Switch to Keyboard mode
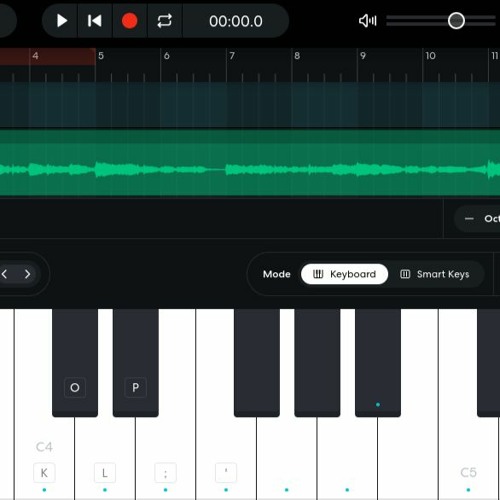Image resolution: width=500 pixels, height=500 pixels. click(x=344, y=274)
